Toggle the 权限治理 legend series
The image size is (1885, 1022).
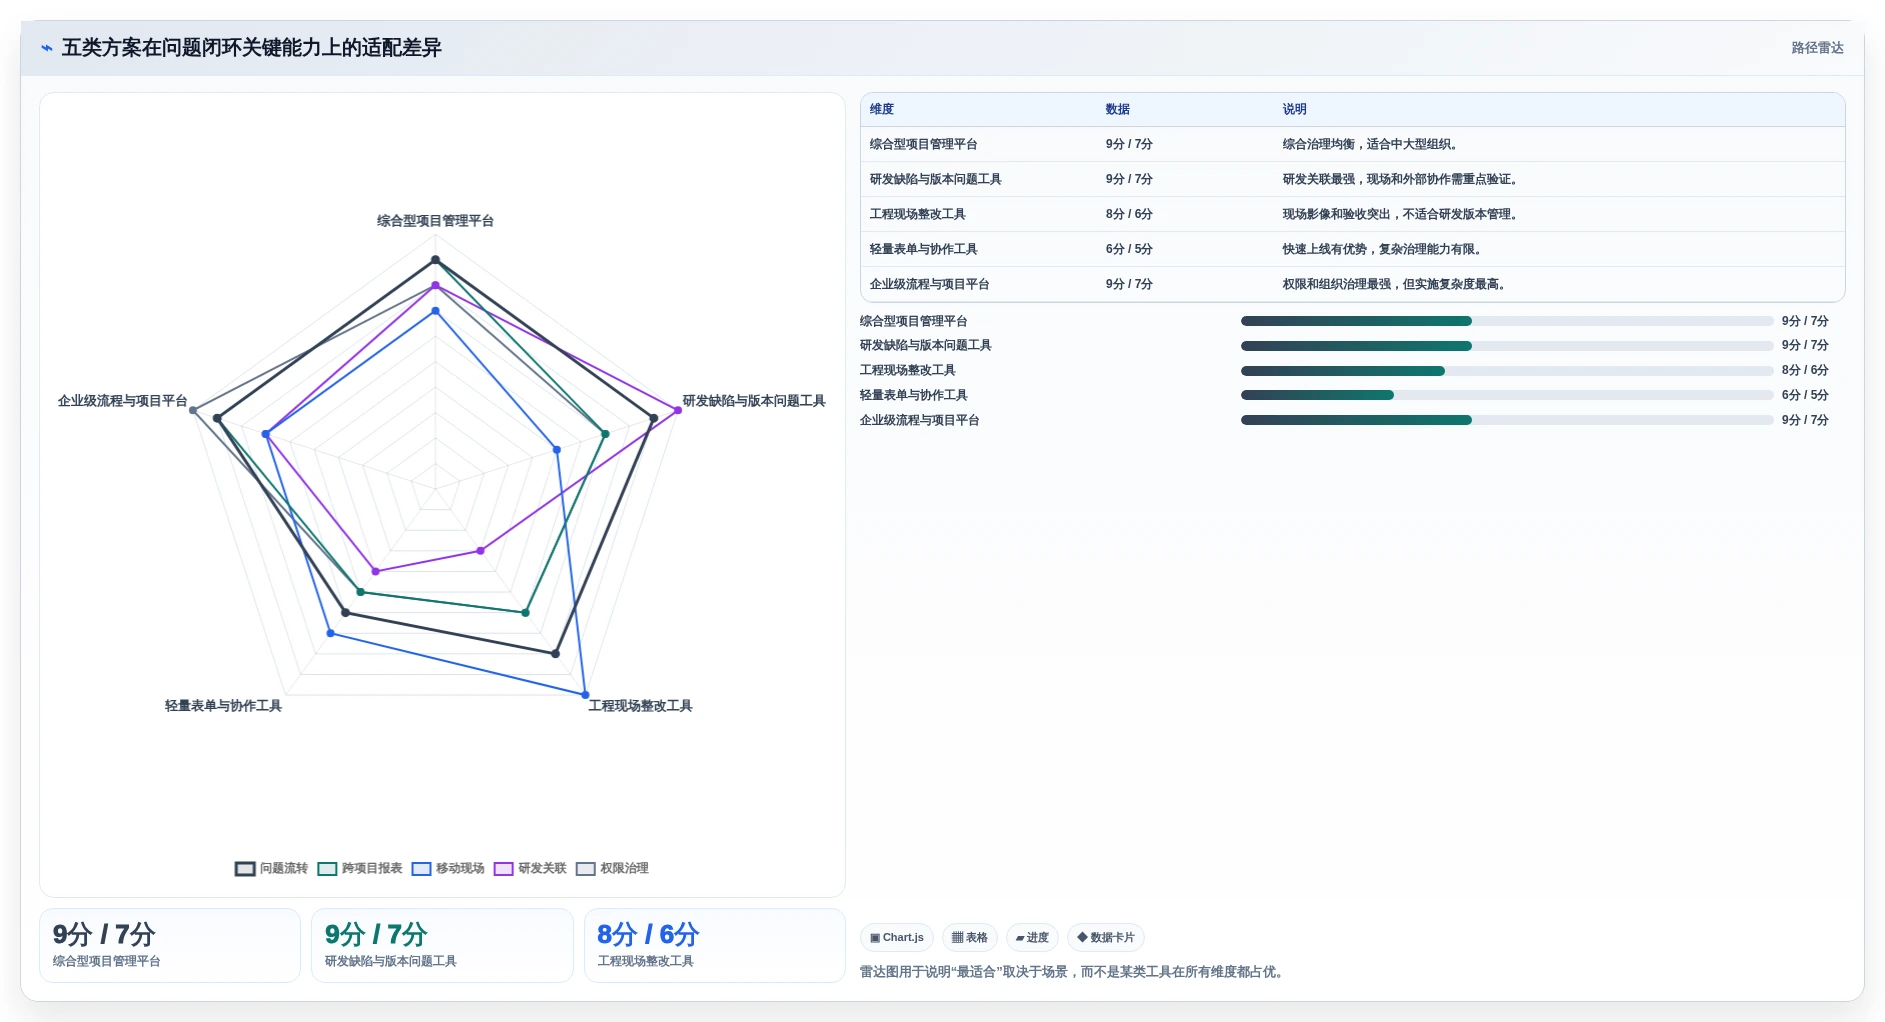pyautogui.click(x=612, y=868)
